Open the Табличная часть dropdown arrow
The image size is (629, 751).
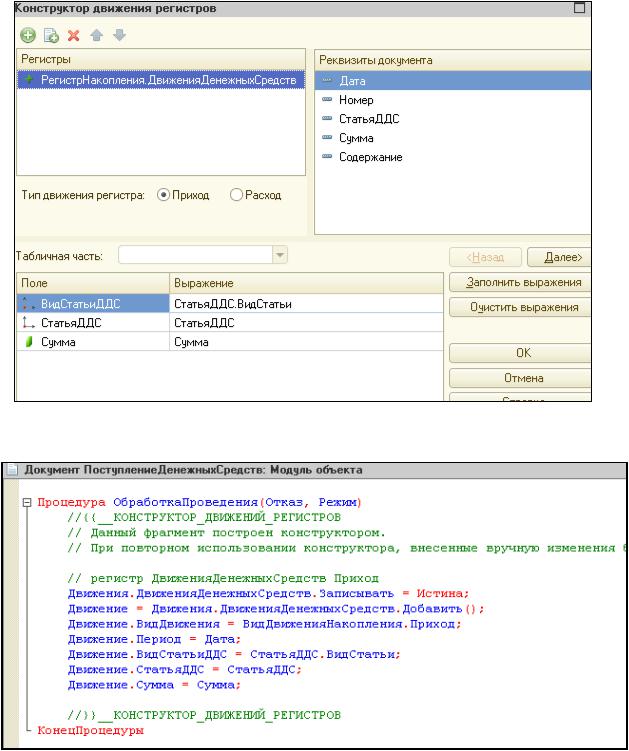[280, 256]
